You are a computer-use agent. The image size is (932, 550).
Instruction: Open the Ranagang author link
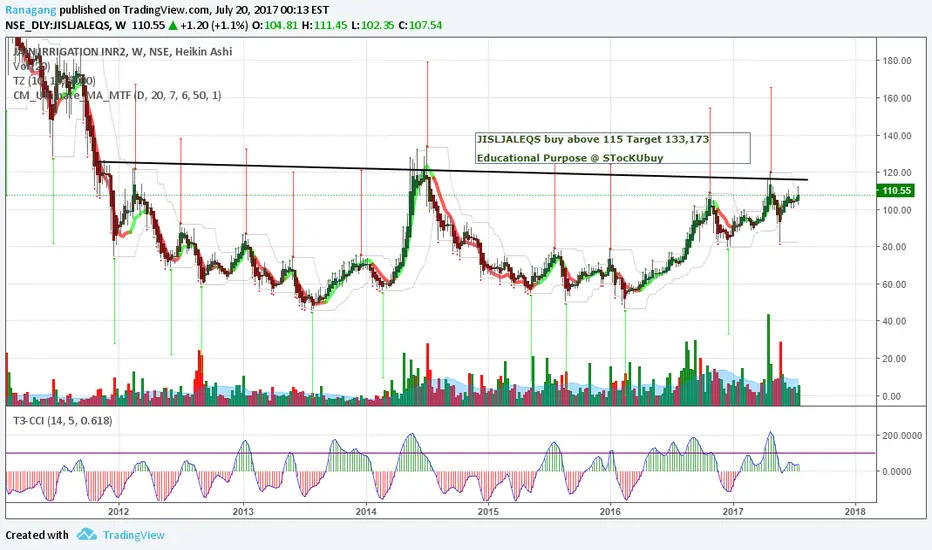point(31,10)
